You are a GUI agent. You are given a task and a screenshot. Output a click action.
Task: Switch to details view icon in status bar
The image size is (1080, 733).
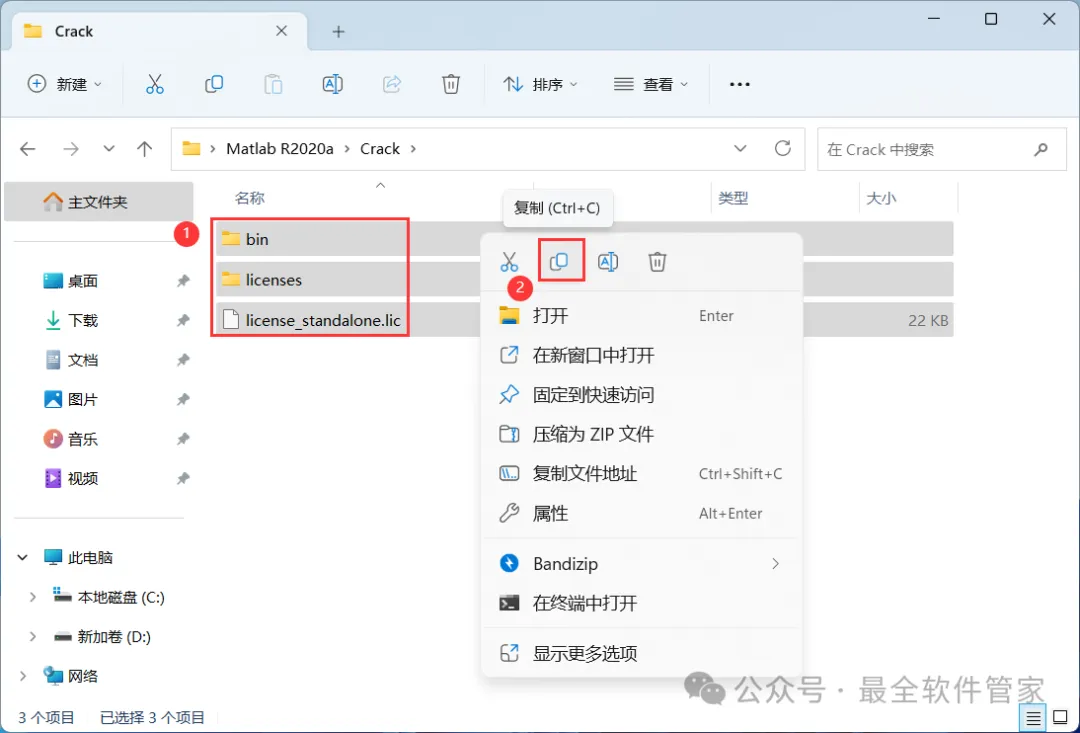tap(1033, 719)
